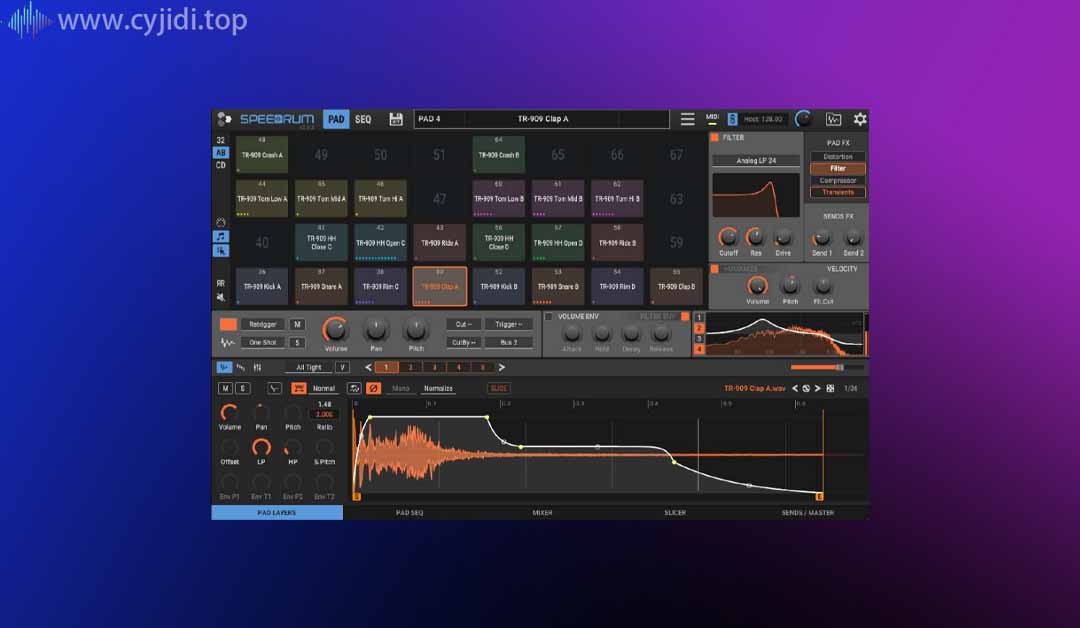Click the circular reset icon by sample name
Viewport: 1080px width, 628px height.
[x=806, y=388]
